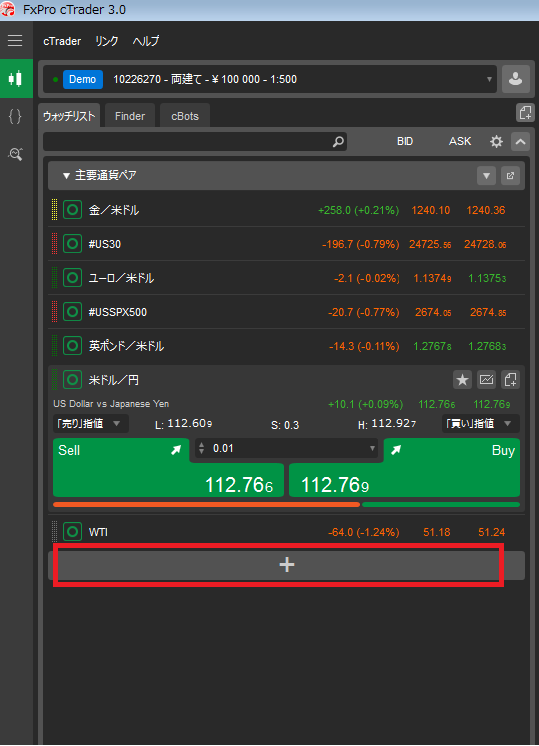The width and height of the screenshot is (539, 746).
Task: Click the account profile person icon
Action: click(516, 79)
